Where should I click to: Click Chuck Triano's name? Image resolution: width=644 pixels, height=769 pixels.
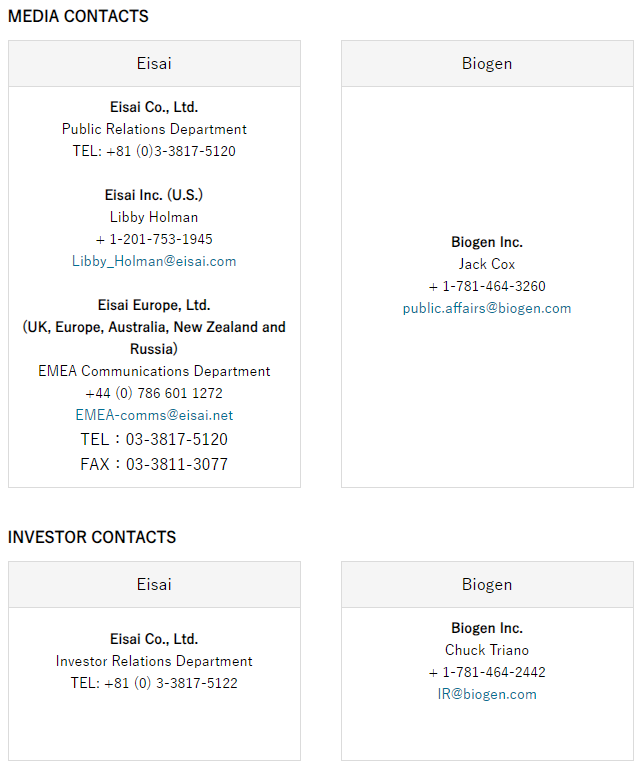click(x=487, y=650)
